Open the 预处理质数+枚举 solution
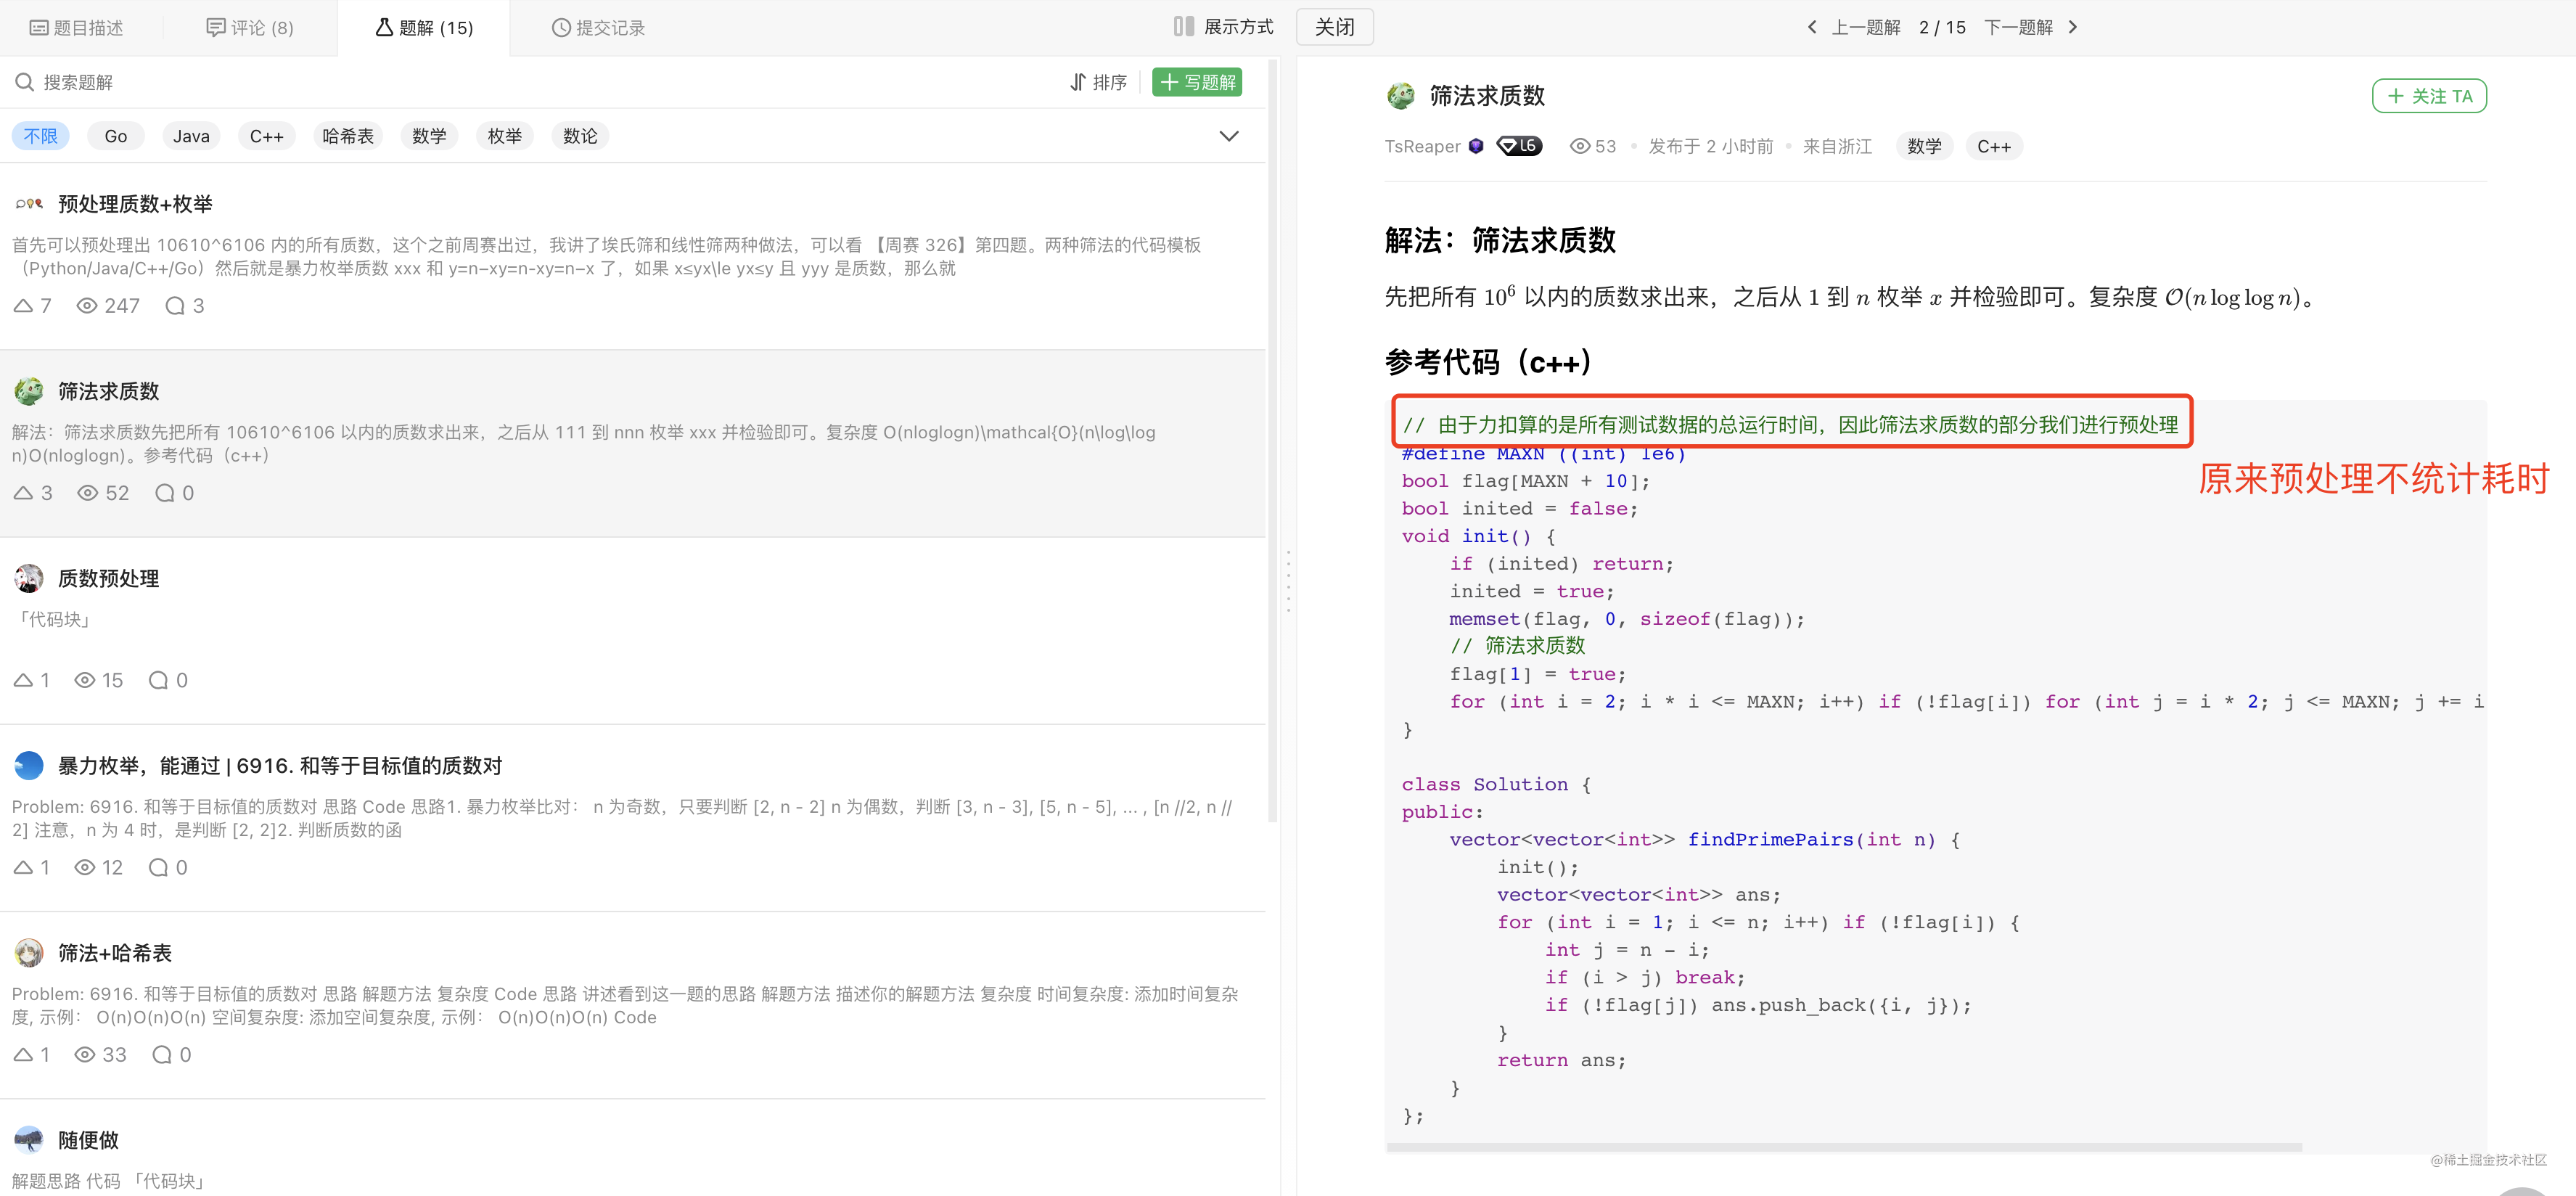This screenshot has height=1196, width=2576. click(x=135, y=204)
